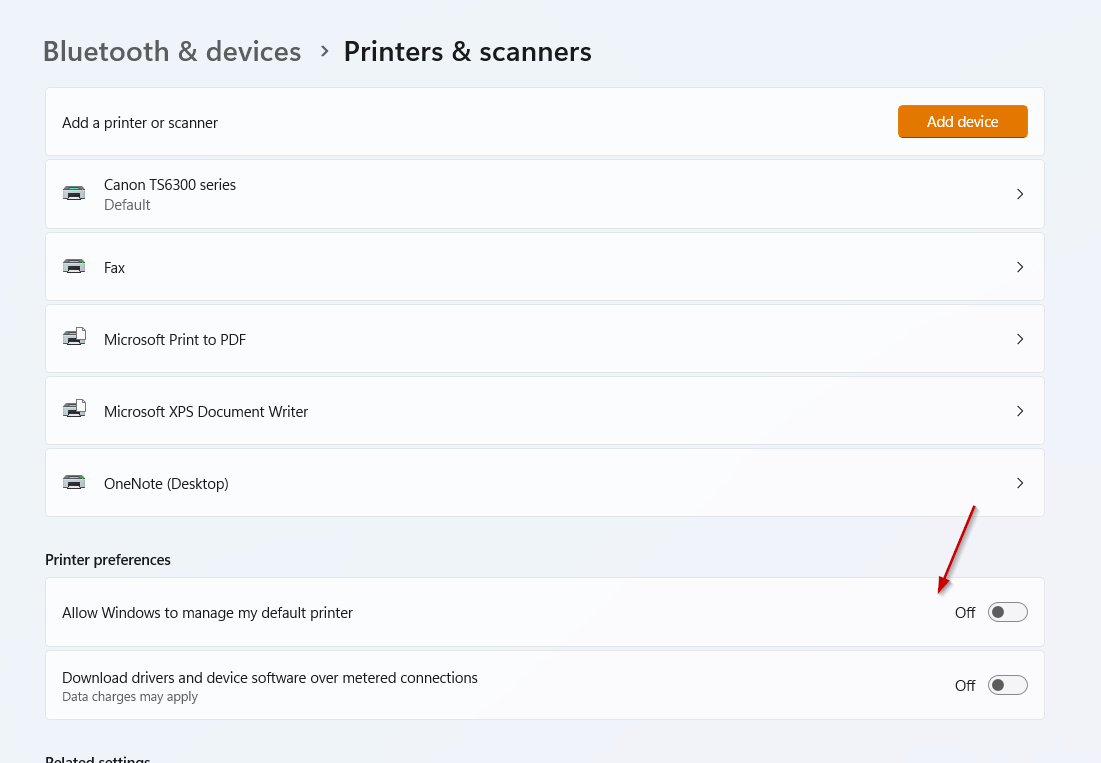Click the Add device button
Viewport: 1101px width, 763px height.
pyautogui.click(x=962, y=121)
